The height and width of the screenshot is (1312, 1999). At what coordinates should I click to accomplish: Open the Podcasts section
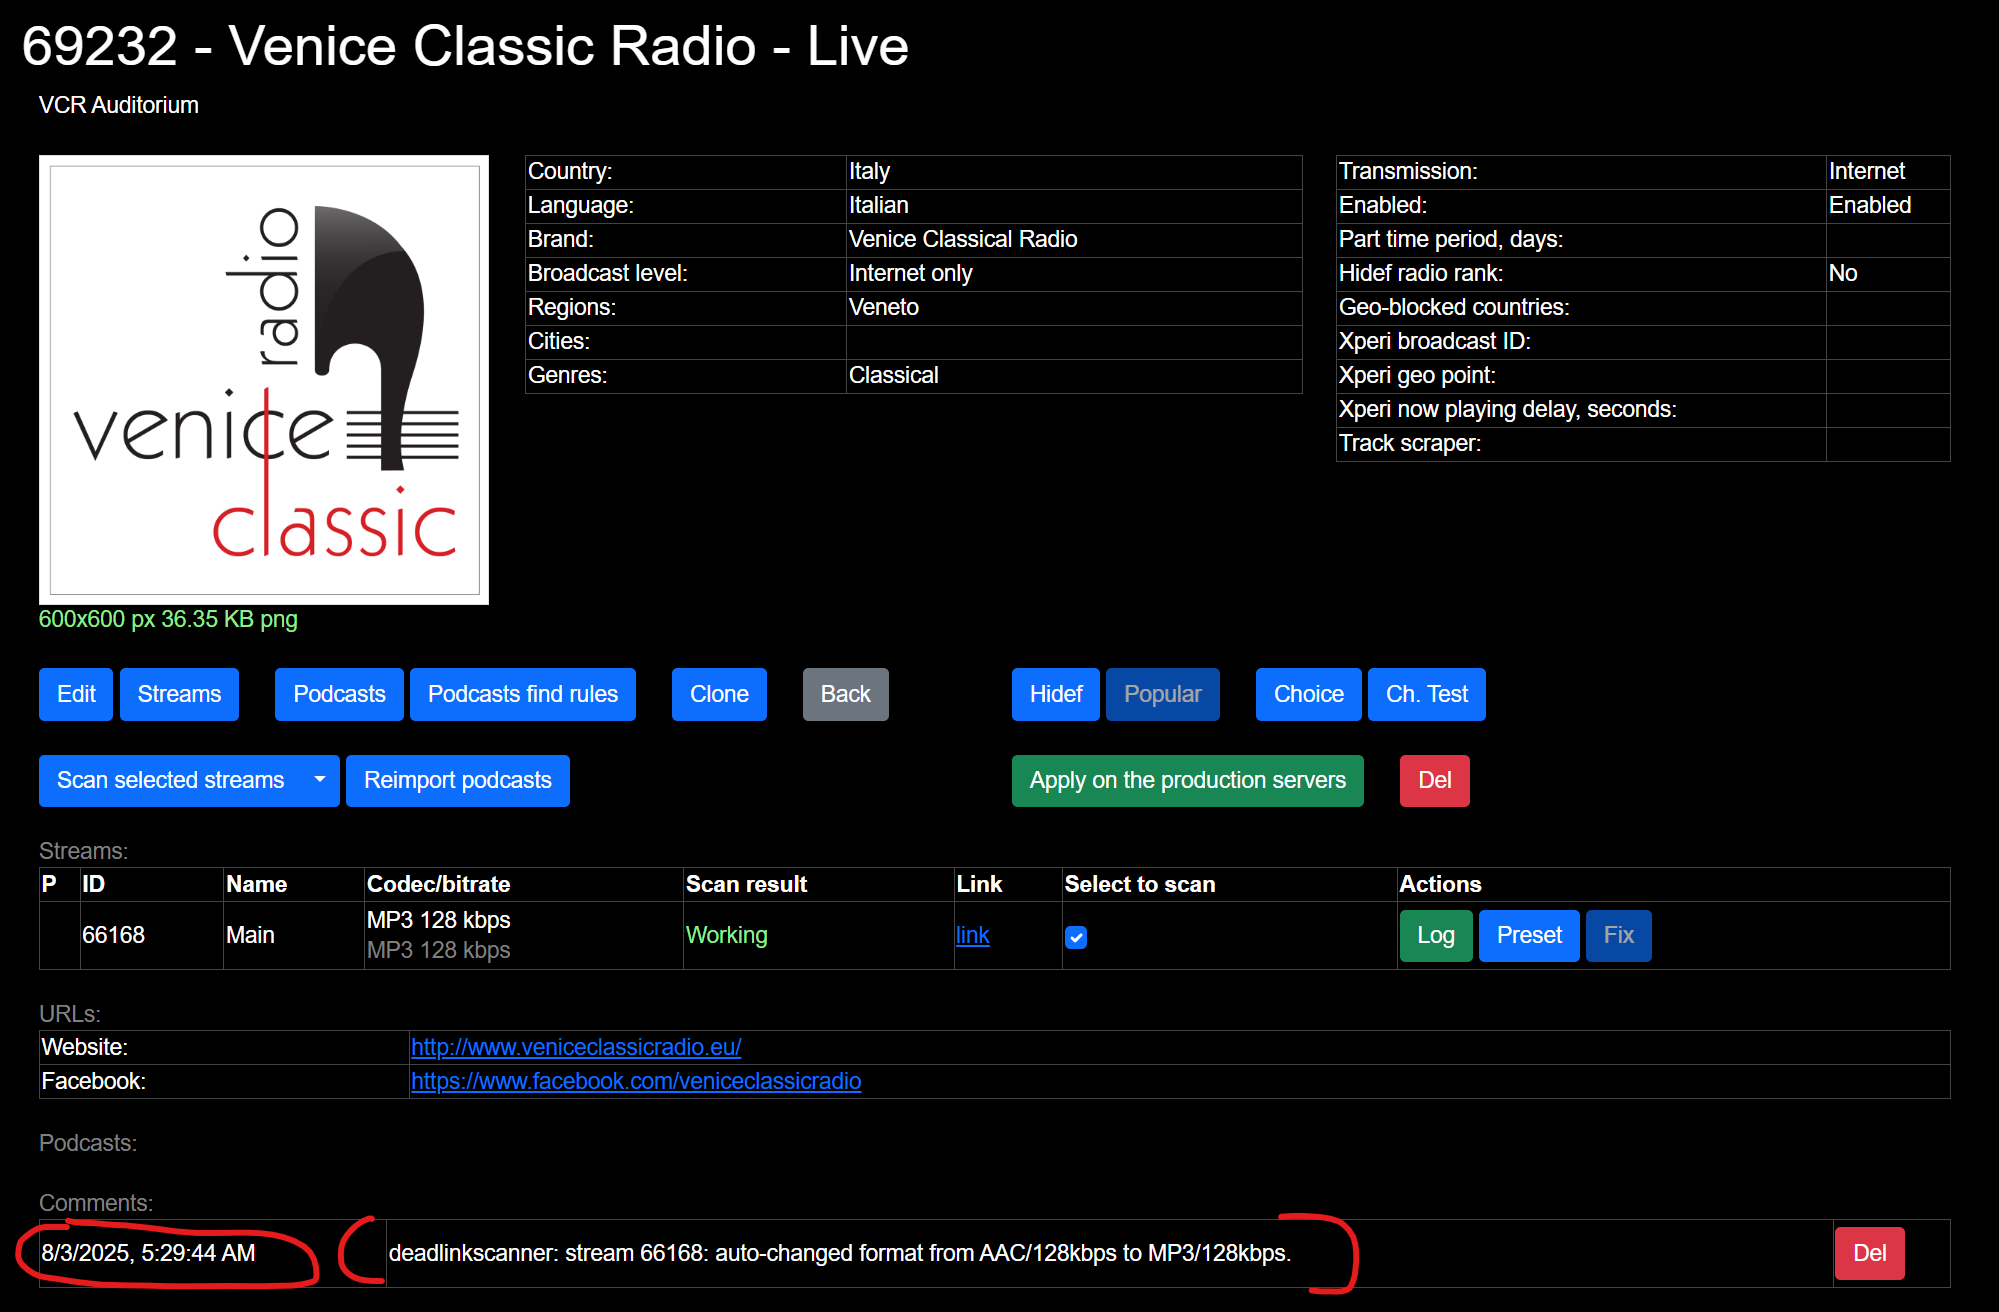[339, 694]
